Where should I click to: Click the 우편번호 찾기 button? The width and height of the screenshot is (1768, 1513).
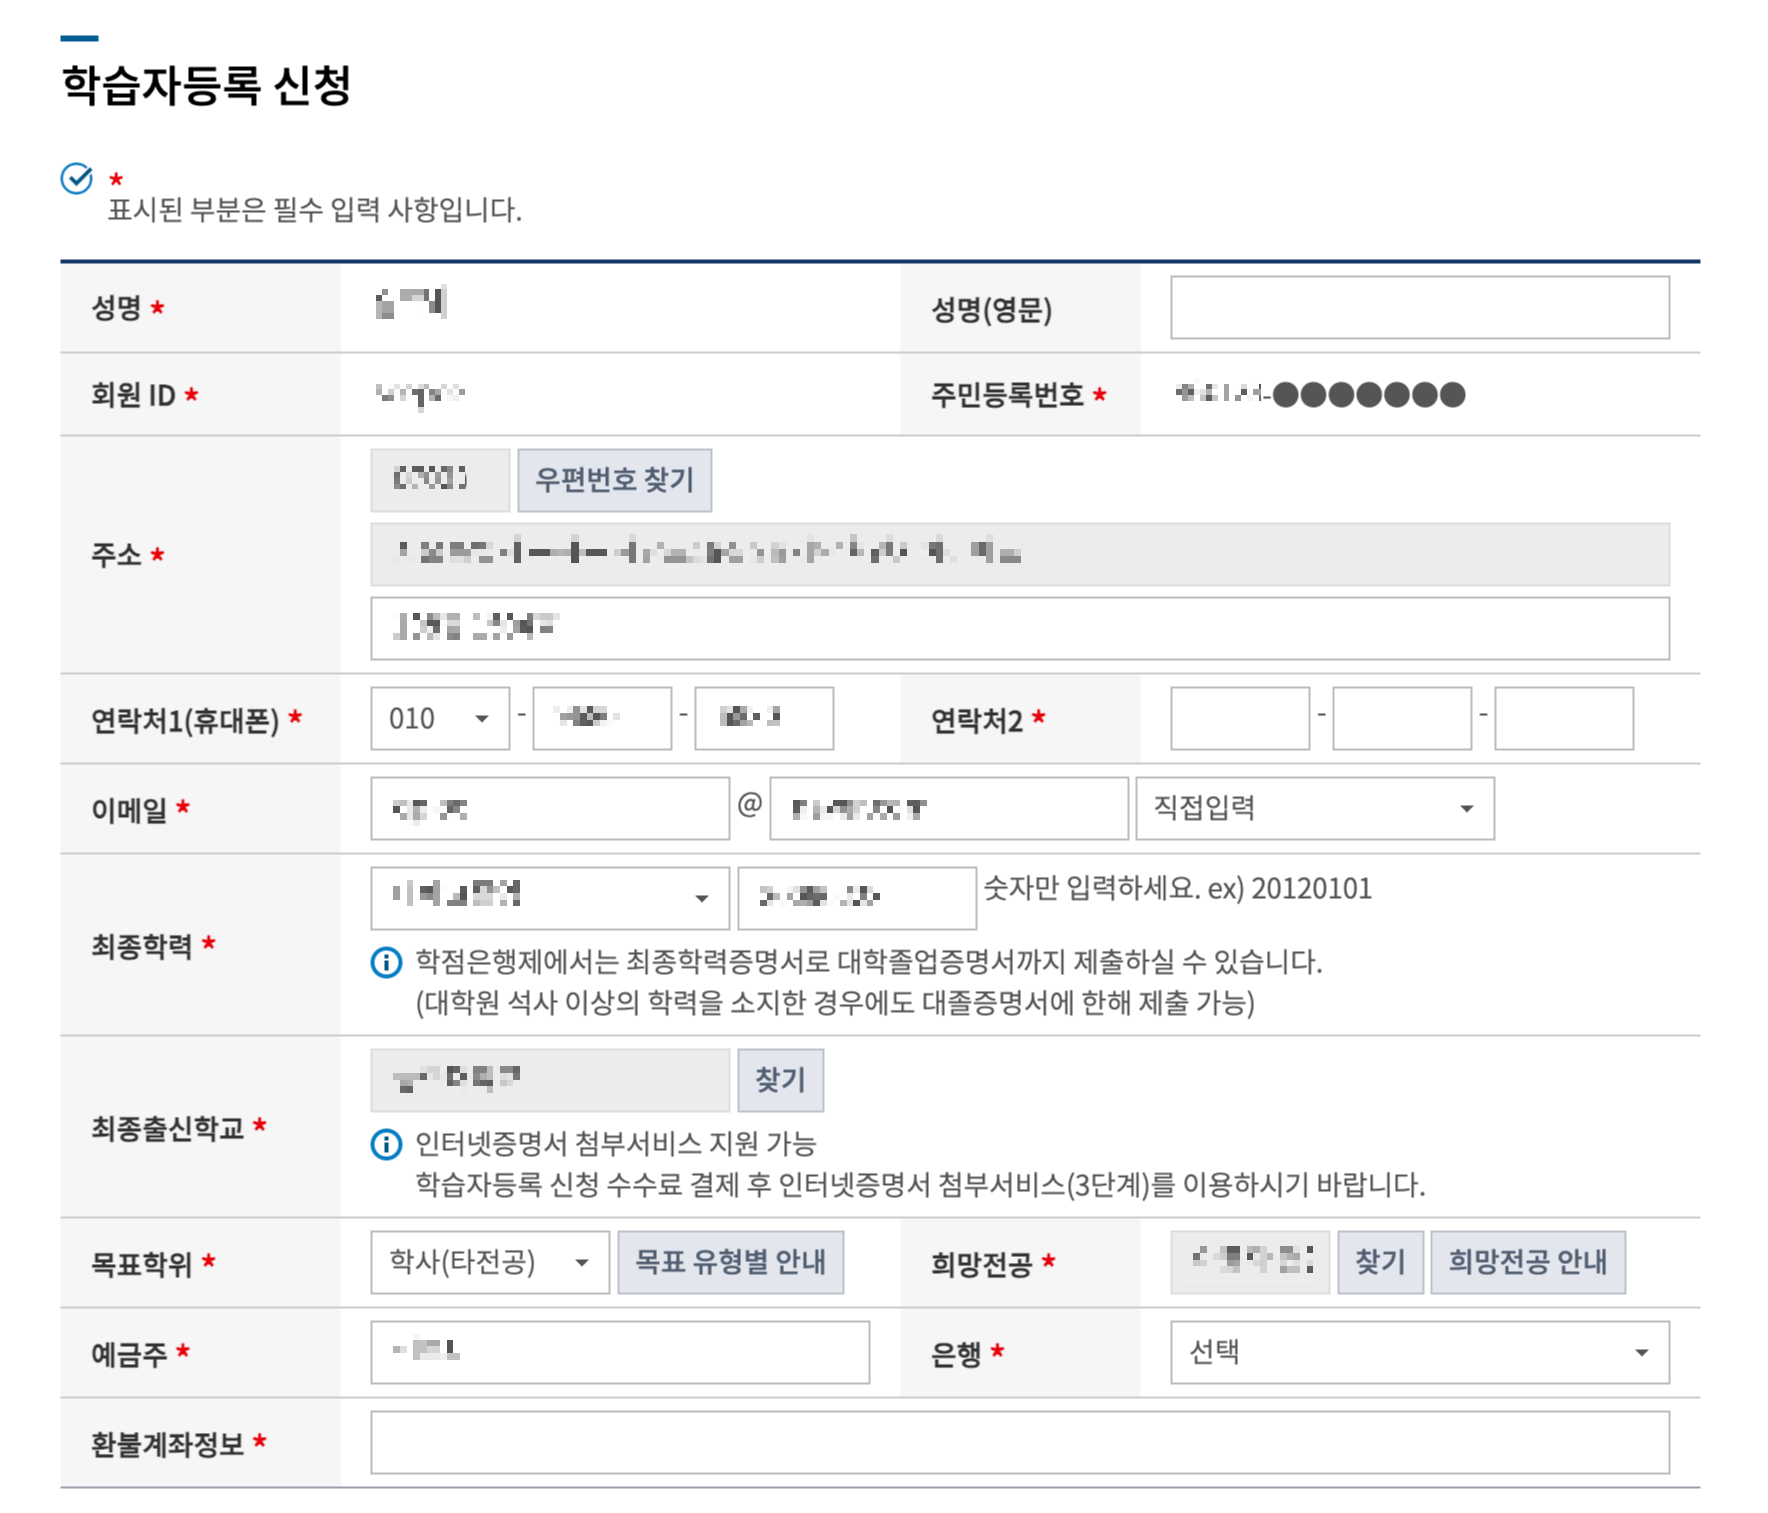(615, 480)
